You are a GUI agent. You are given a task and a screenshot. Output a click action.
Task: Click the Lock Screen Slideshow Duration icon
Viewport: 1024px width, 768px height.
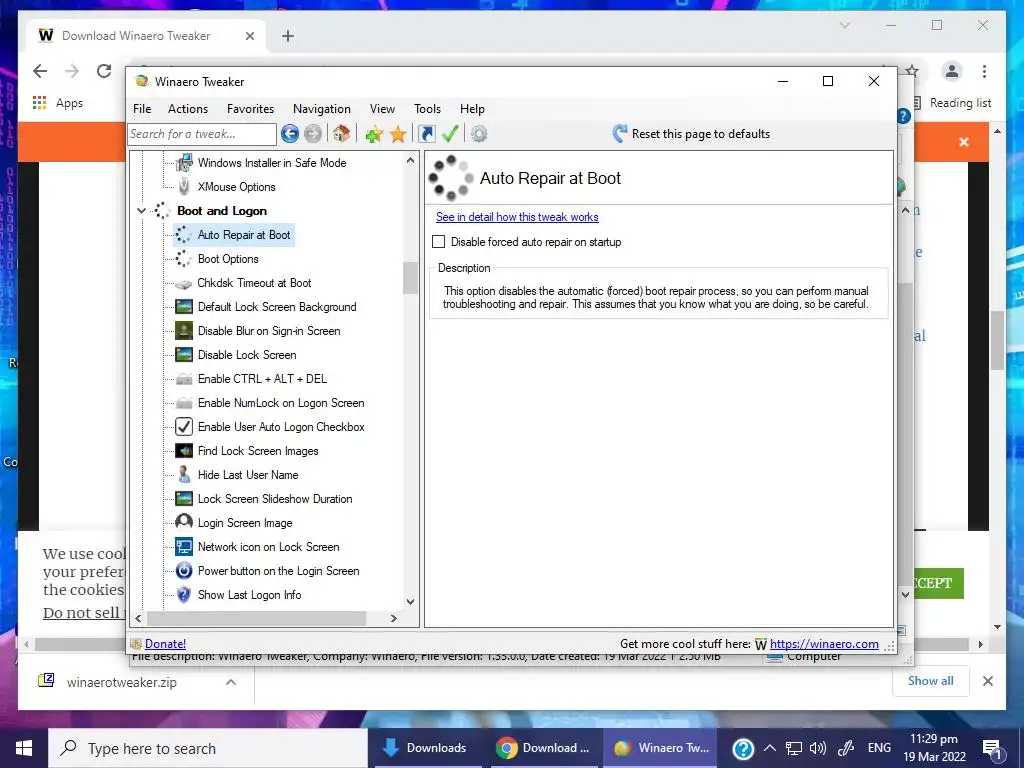[184, 499]
